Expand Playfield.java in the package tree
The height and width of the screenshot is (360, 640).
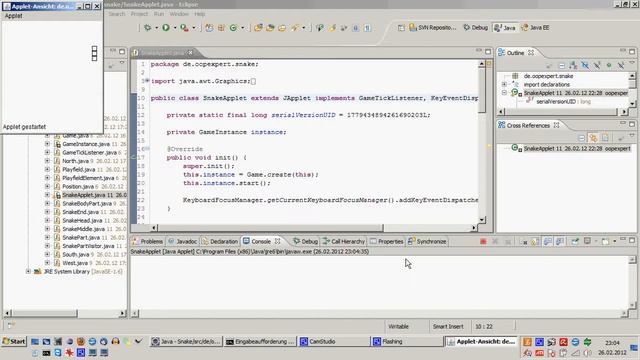[47, 169]
